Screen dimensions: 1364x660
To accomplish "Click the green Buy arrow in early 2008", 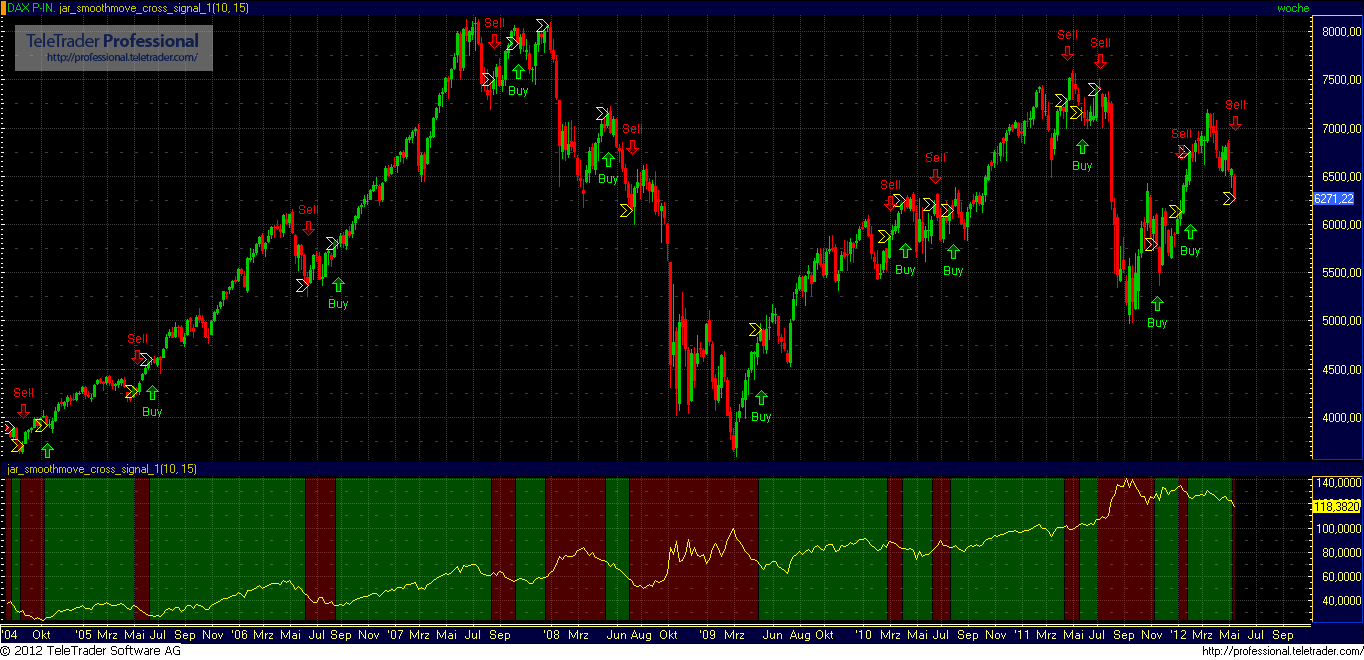I will (608, 160).
